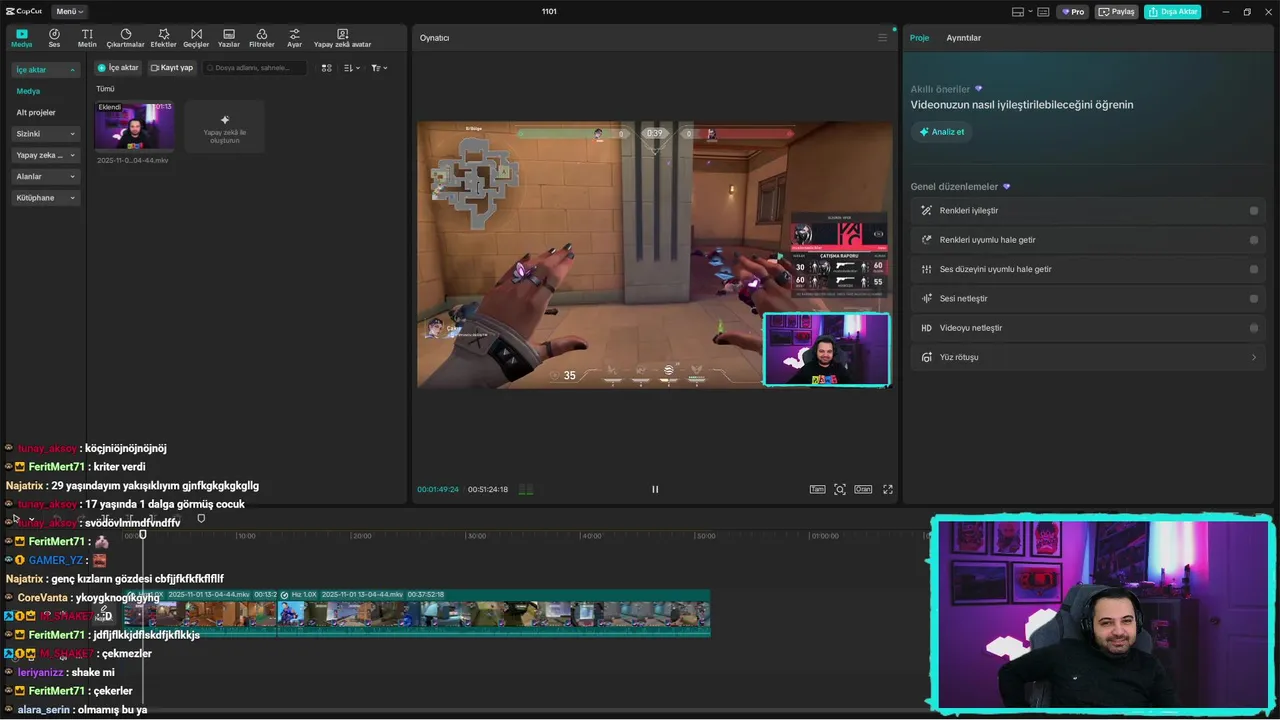Screen dimensions: 1280x720
Task: Switch to the Ayrıntılar tab
Action: pyautogui.click(x=964, y=38)
